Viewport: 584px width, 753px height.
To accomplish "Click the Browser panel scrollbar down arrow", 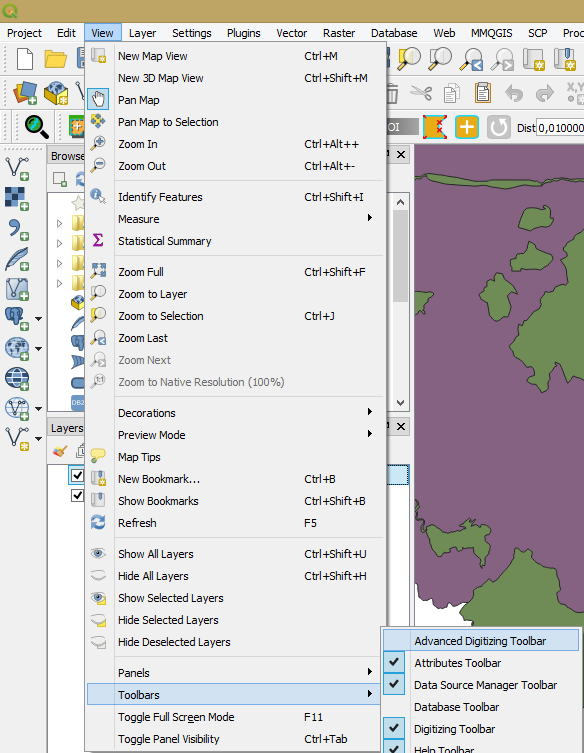I will click(401, 403).
